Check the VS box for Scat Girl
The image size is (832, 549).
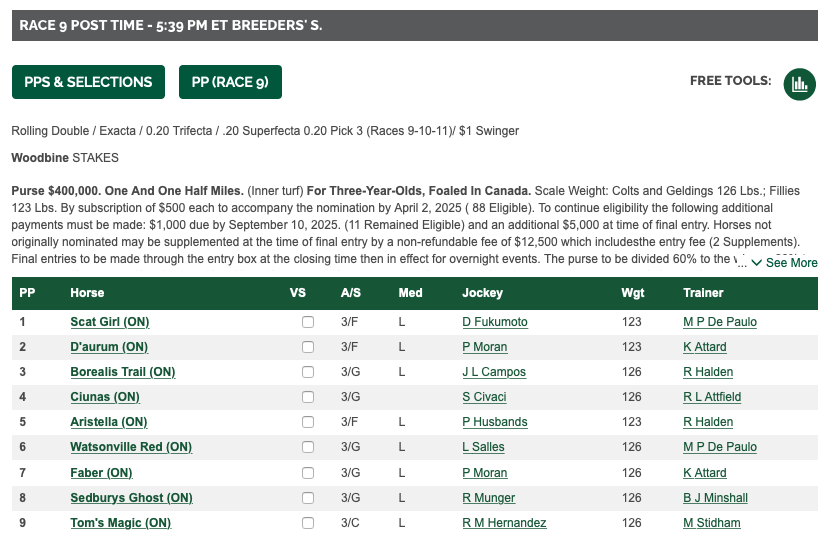click(x=308, y=322)
